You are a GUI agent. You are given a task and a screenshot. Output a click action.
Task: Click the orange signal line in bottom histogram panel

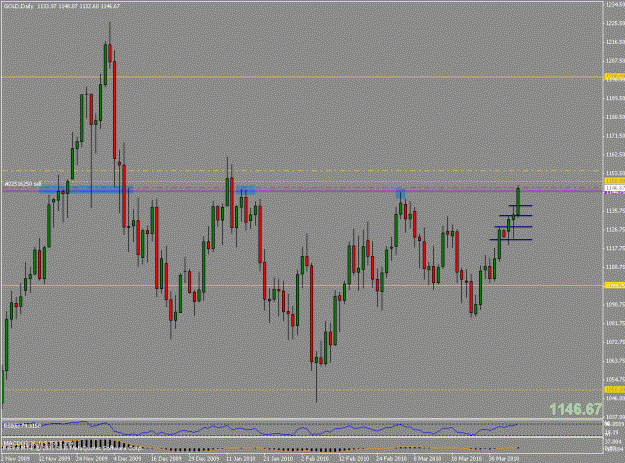coord(259,447)
